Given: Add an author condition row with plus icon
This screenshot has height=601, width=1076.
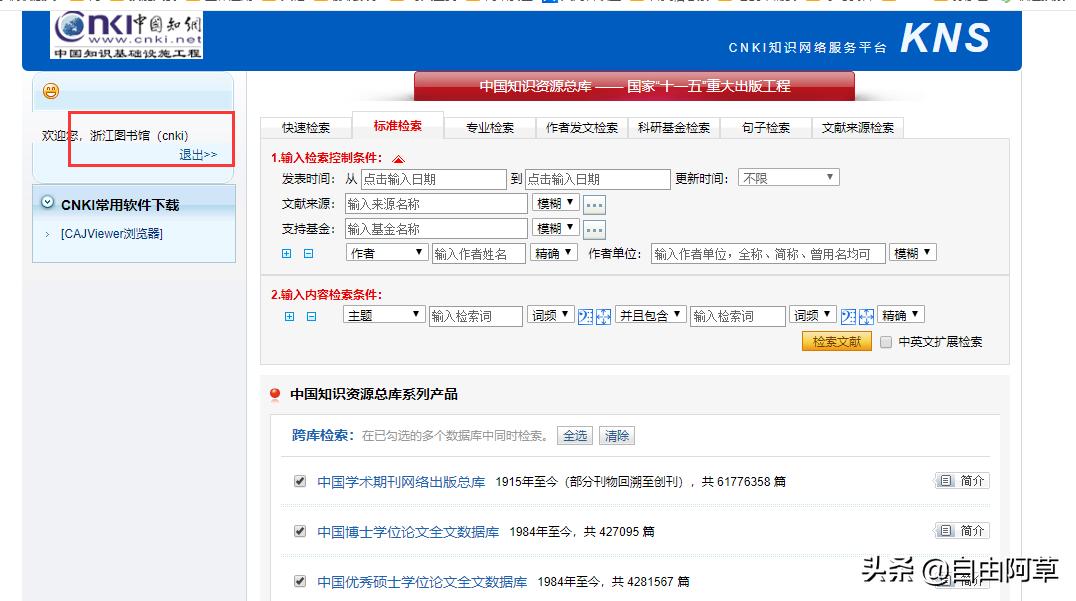Looking at the screenshot, I should [x=287, y=254].
